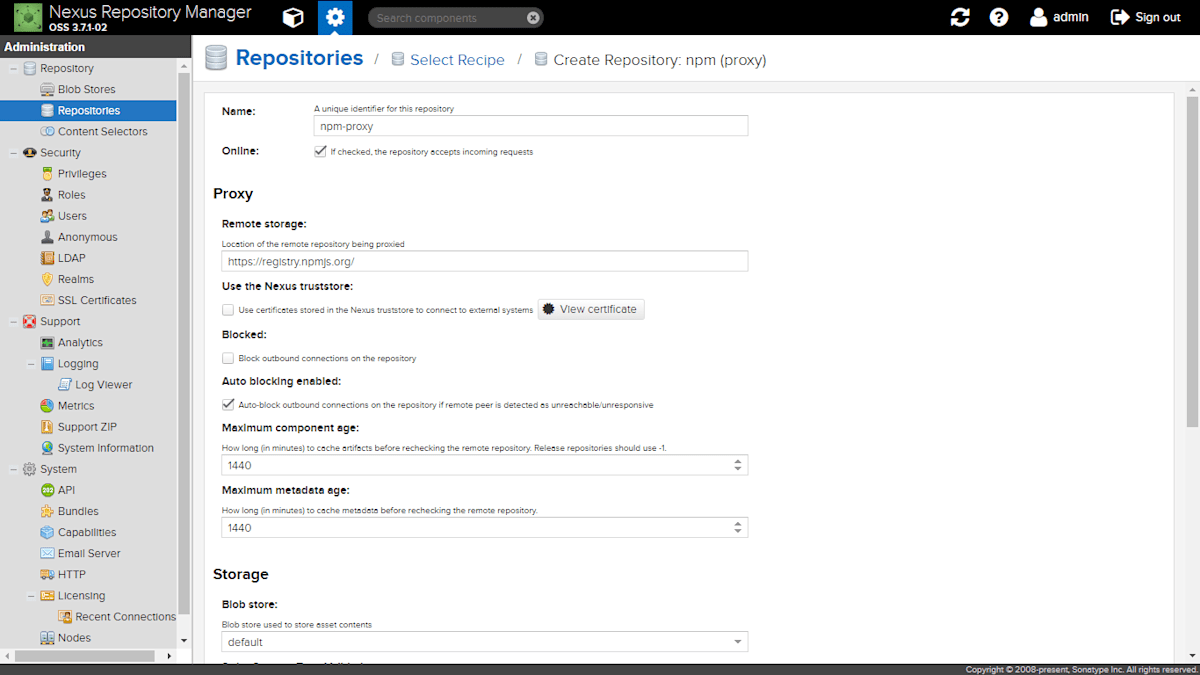Screen dimensions: 1200x675
Task: Click the Metrics pie chart icon
Action: click(47, 406)
